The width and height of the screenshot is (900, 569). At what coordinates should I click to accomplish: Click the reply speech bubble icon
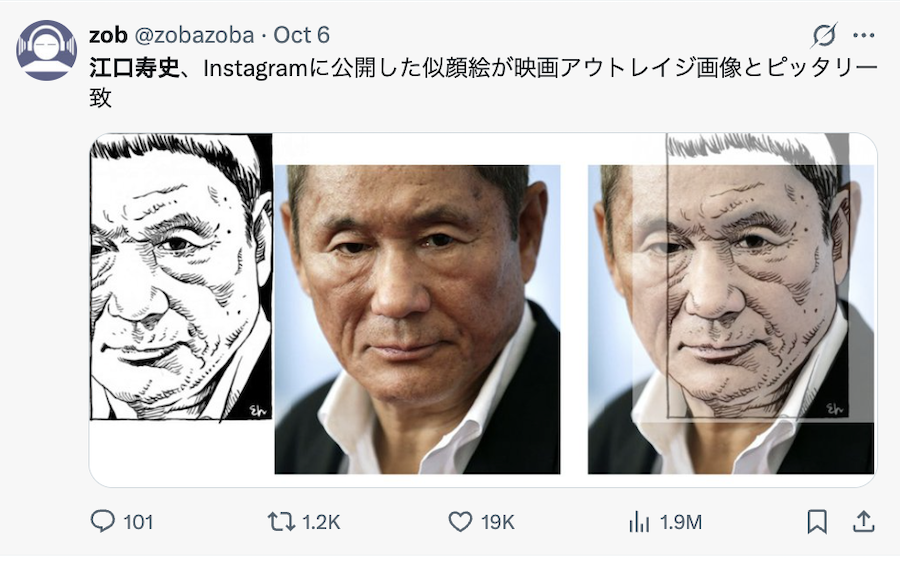coord(104,521)
